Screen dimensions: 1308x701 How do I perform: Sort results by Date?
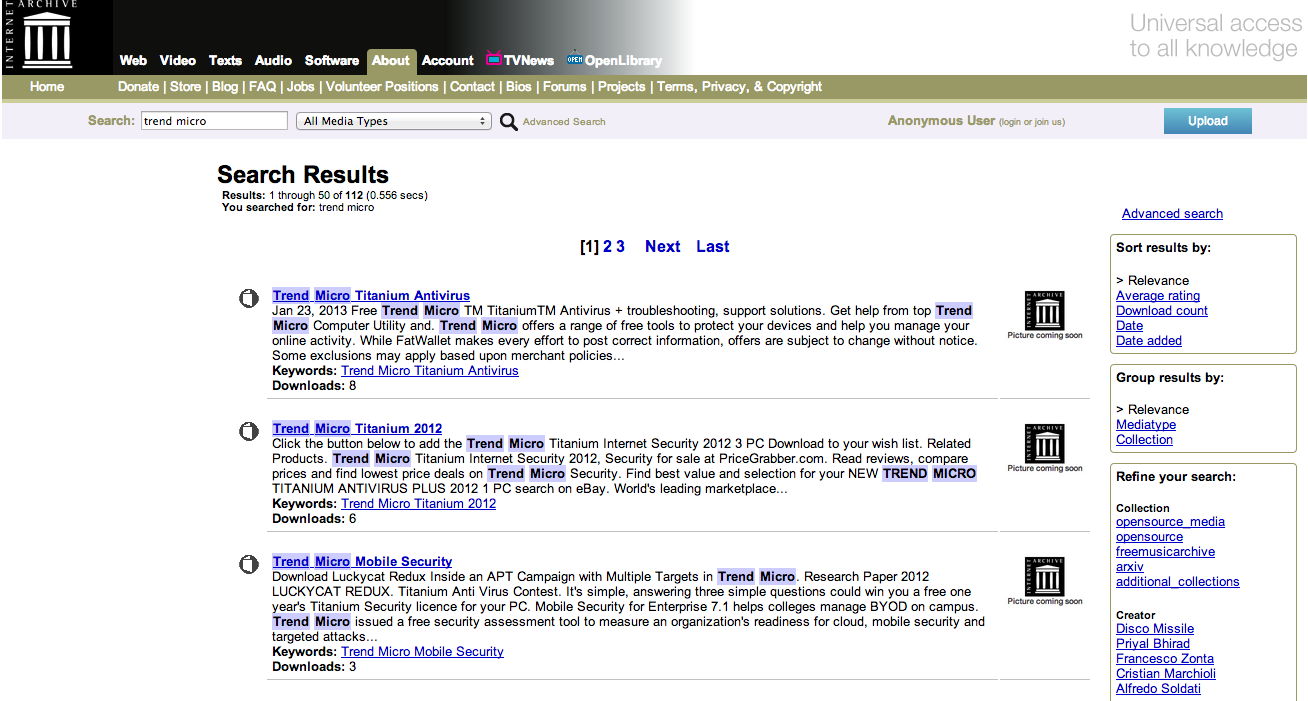coord(1129,326)
